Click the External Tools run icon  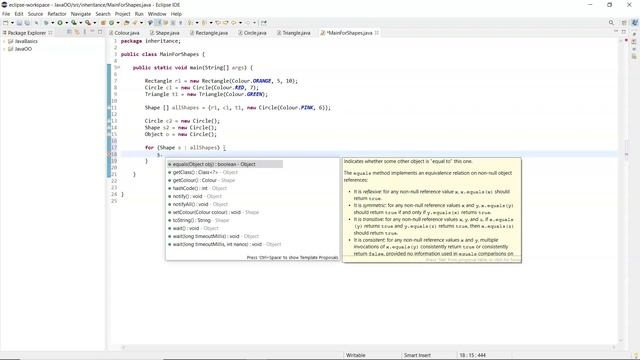tap(88, 23)
